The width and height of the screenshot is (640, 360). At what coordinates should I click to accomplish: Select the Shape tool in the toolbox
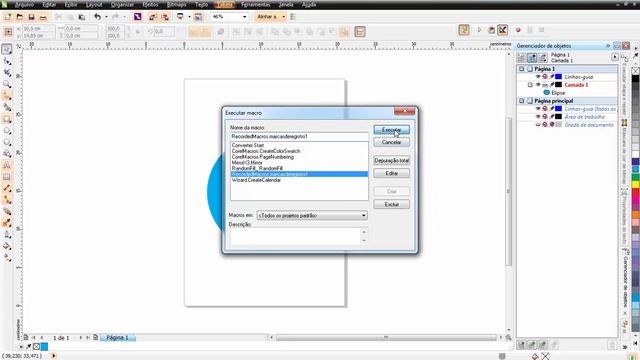[7, 61]
